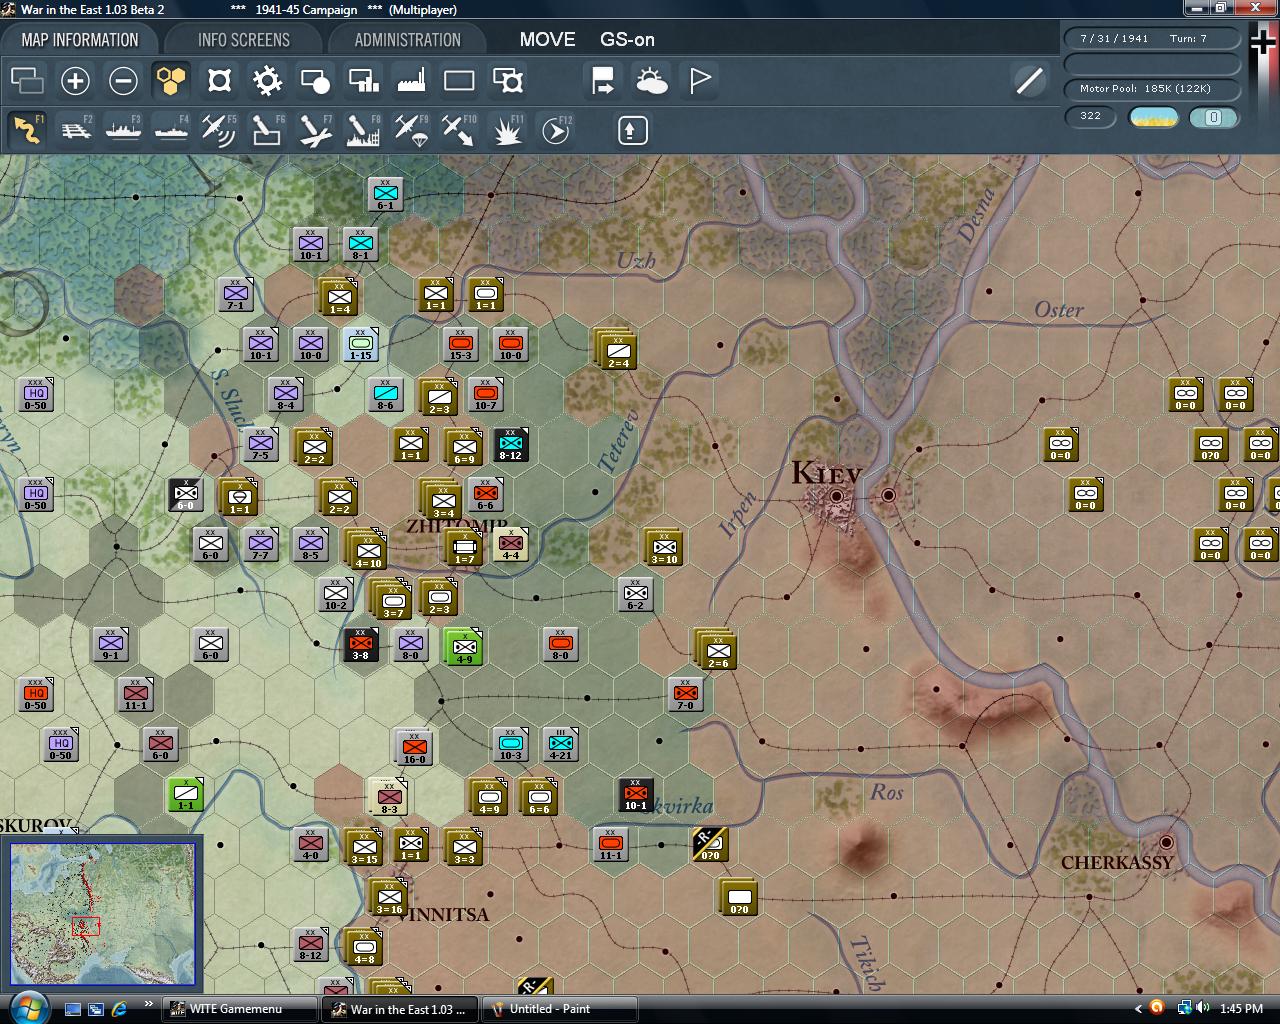The image size is (1280, 1024).
Task: Select air reconnaissance mission (F5)
Action: [x=219, y=130]
